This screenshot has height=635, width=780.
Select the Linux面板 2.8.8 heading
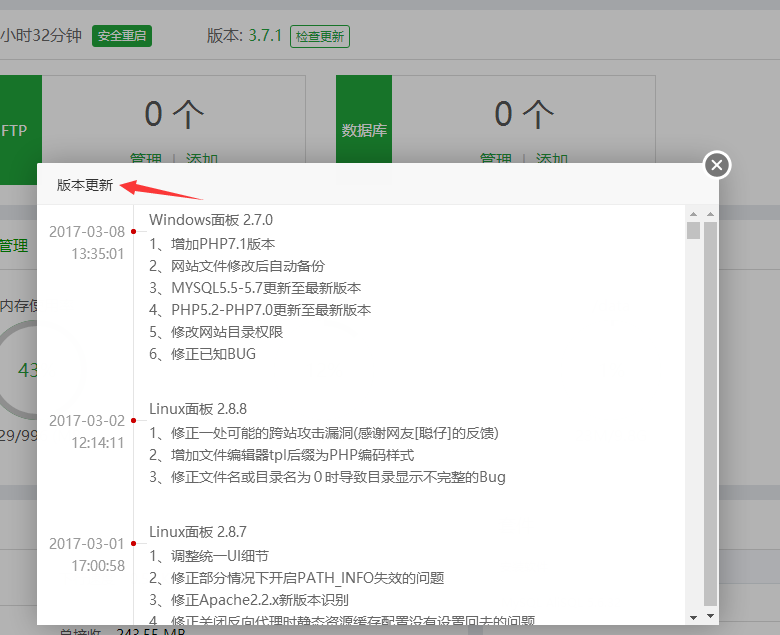click(x=198, y=409)
